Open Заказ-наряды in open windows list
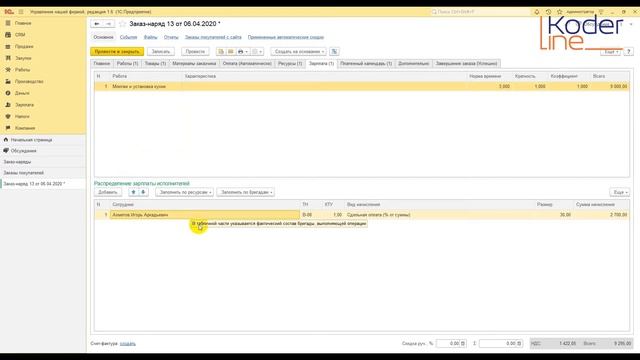640x360 pixels. pos(17,162)
